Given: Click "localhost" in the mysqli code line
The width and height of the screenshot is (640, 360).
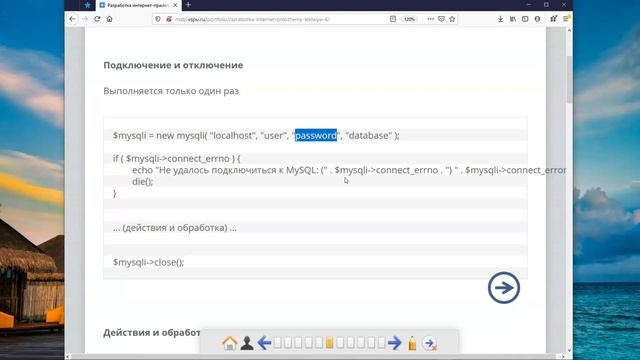Looking at the screenshot, I should [x=232, y=135].
